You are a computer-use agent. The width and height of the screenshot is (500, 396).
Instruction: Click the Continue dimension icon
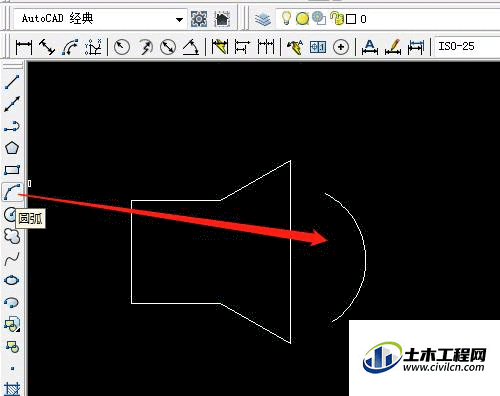tap(266, 47)
